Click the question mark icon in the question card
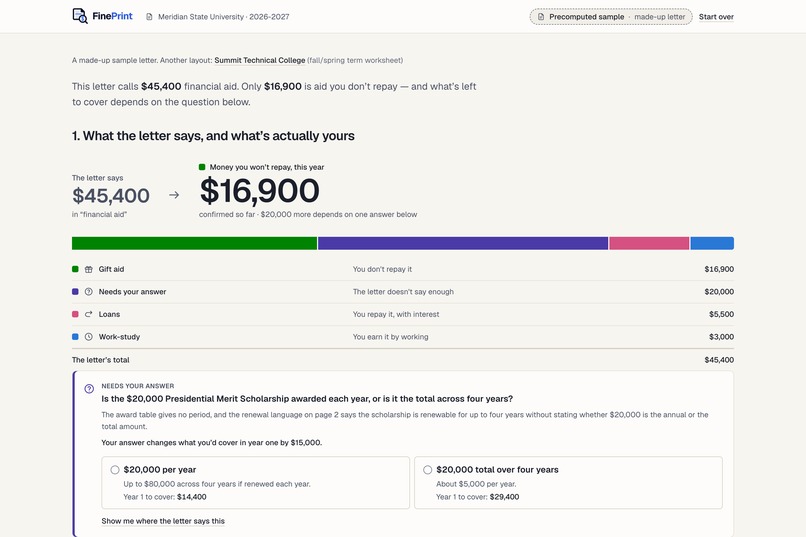The image size is (806, 537). click(89, 389)
